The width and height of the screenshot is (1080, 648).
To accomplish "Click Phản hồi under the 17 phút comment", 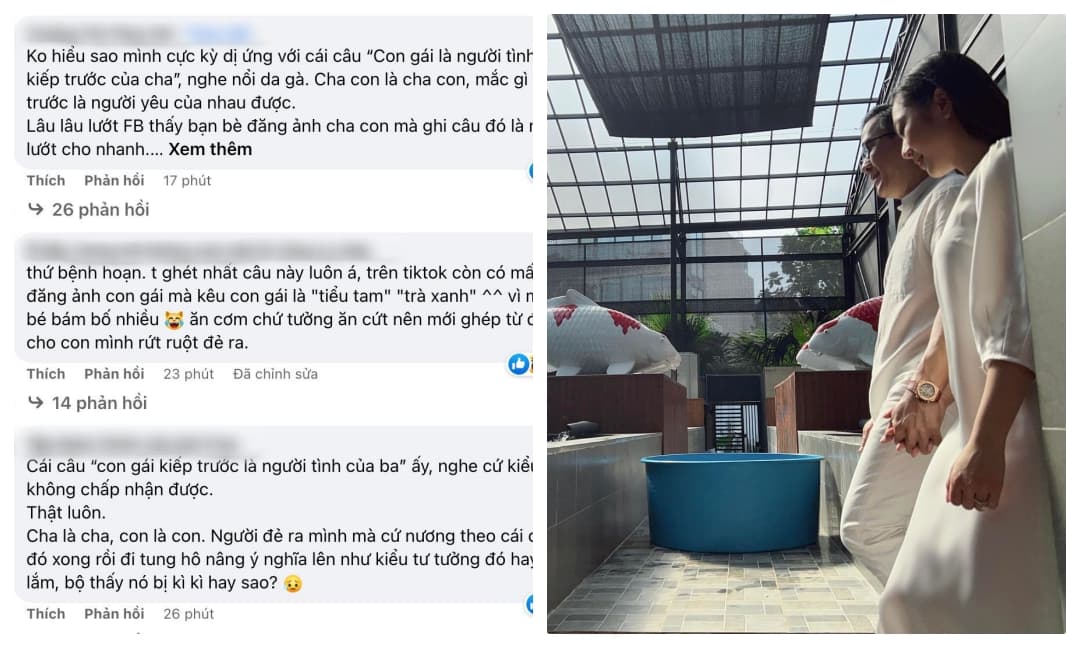I will (x=114, y=180).
